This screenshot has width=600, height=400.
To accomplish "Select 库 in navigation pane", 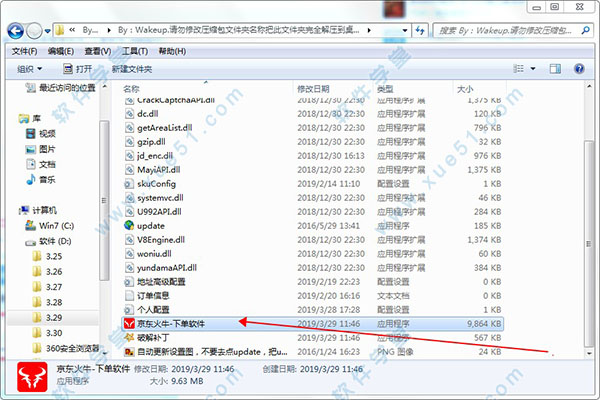I will (x=30, y=119).
